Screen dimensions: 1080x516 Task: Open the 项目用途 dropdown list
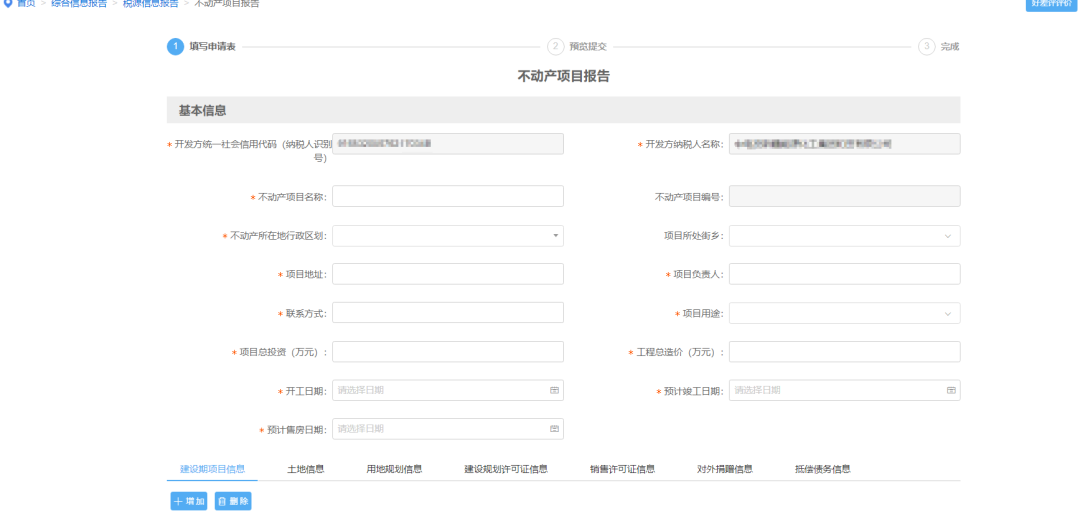pyautogui.click(x=948, y=313)
